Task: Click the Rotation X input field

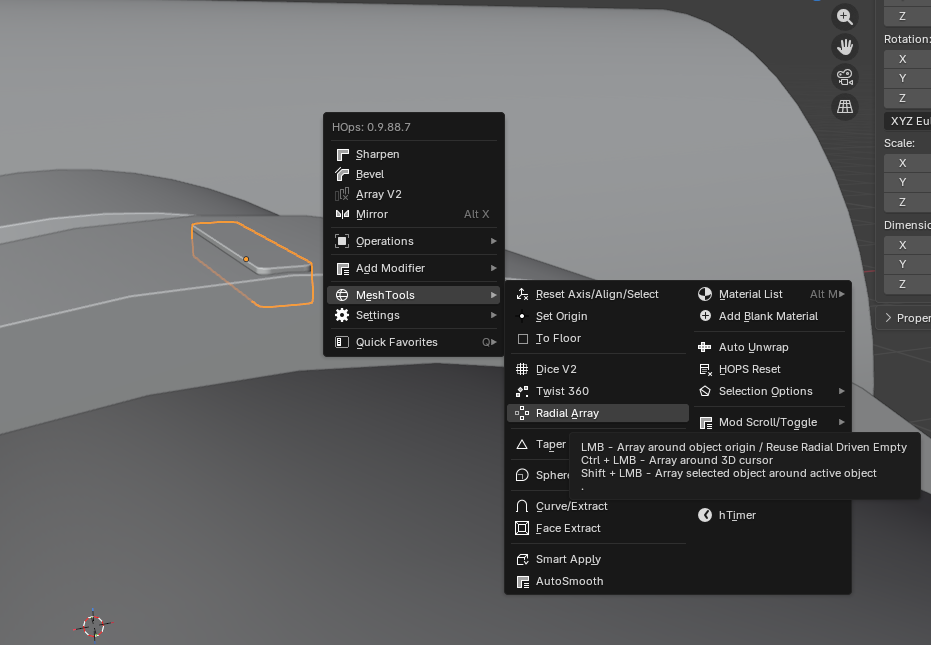Action: [908, 59]
